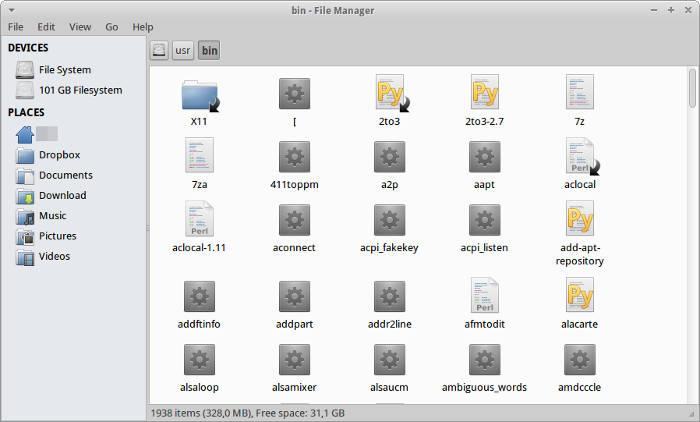Screen dimensions: 700x422
Task: Select the 7z script file icon
Action: pos(579,94)
